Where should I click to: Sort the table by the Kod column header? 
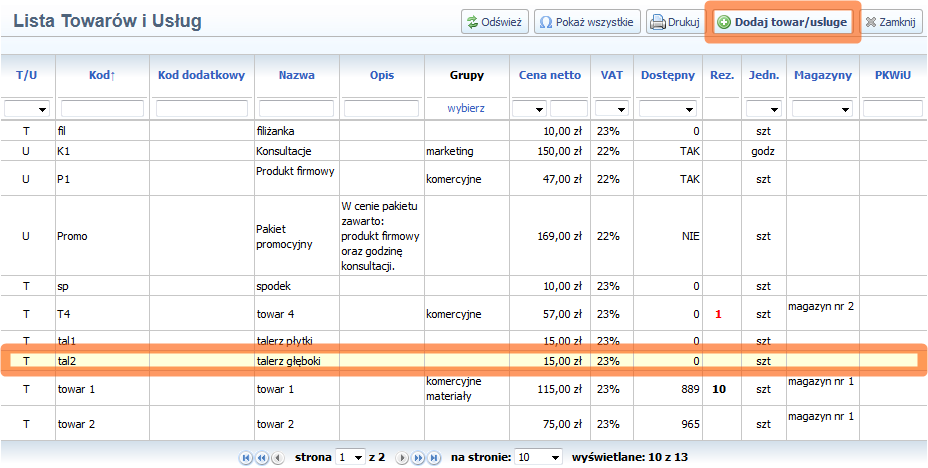[101, 75]
